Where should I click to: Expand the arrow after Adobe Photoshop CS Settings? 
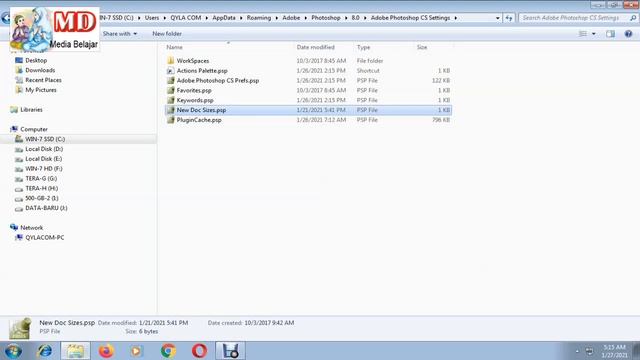[x=456, y=18]
